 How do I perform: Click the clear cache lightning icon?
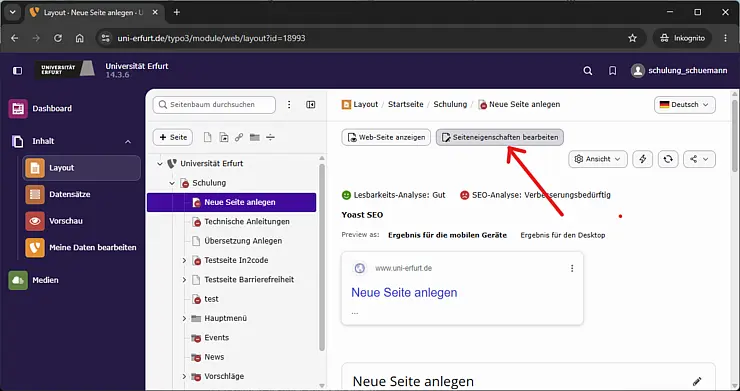[643, 159]
